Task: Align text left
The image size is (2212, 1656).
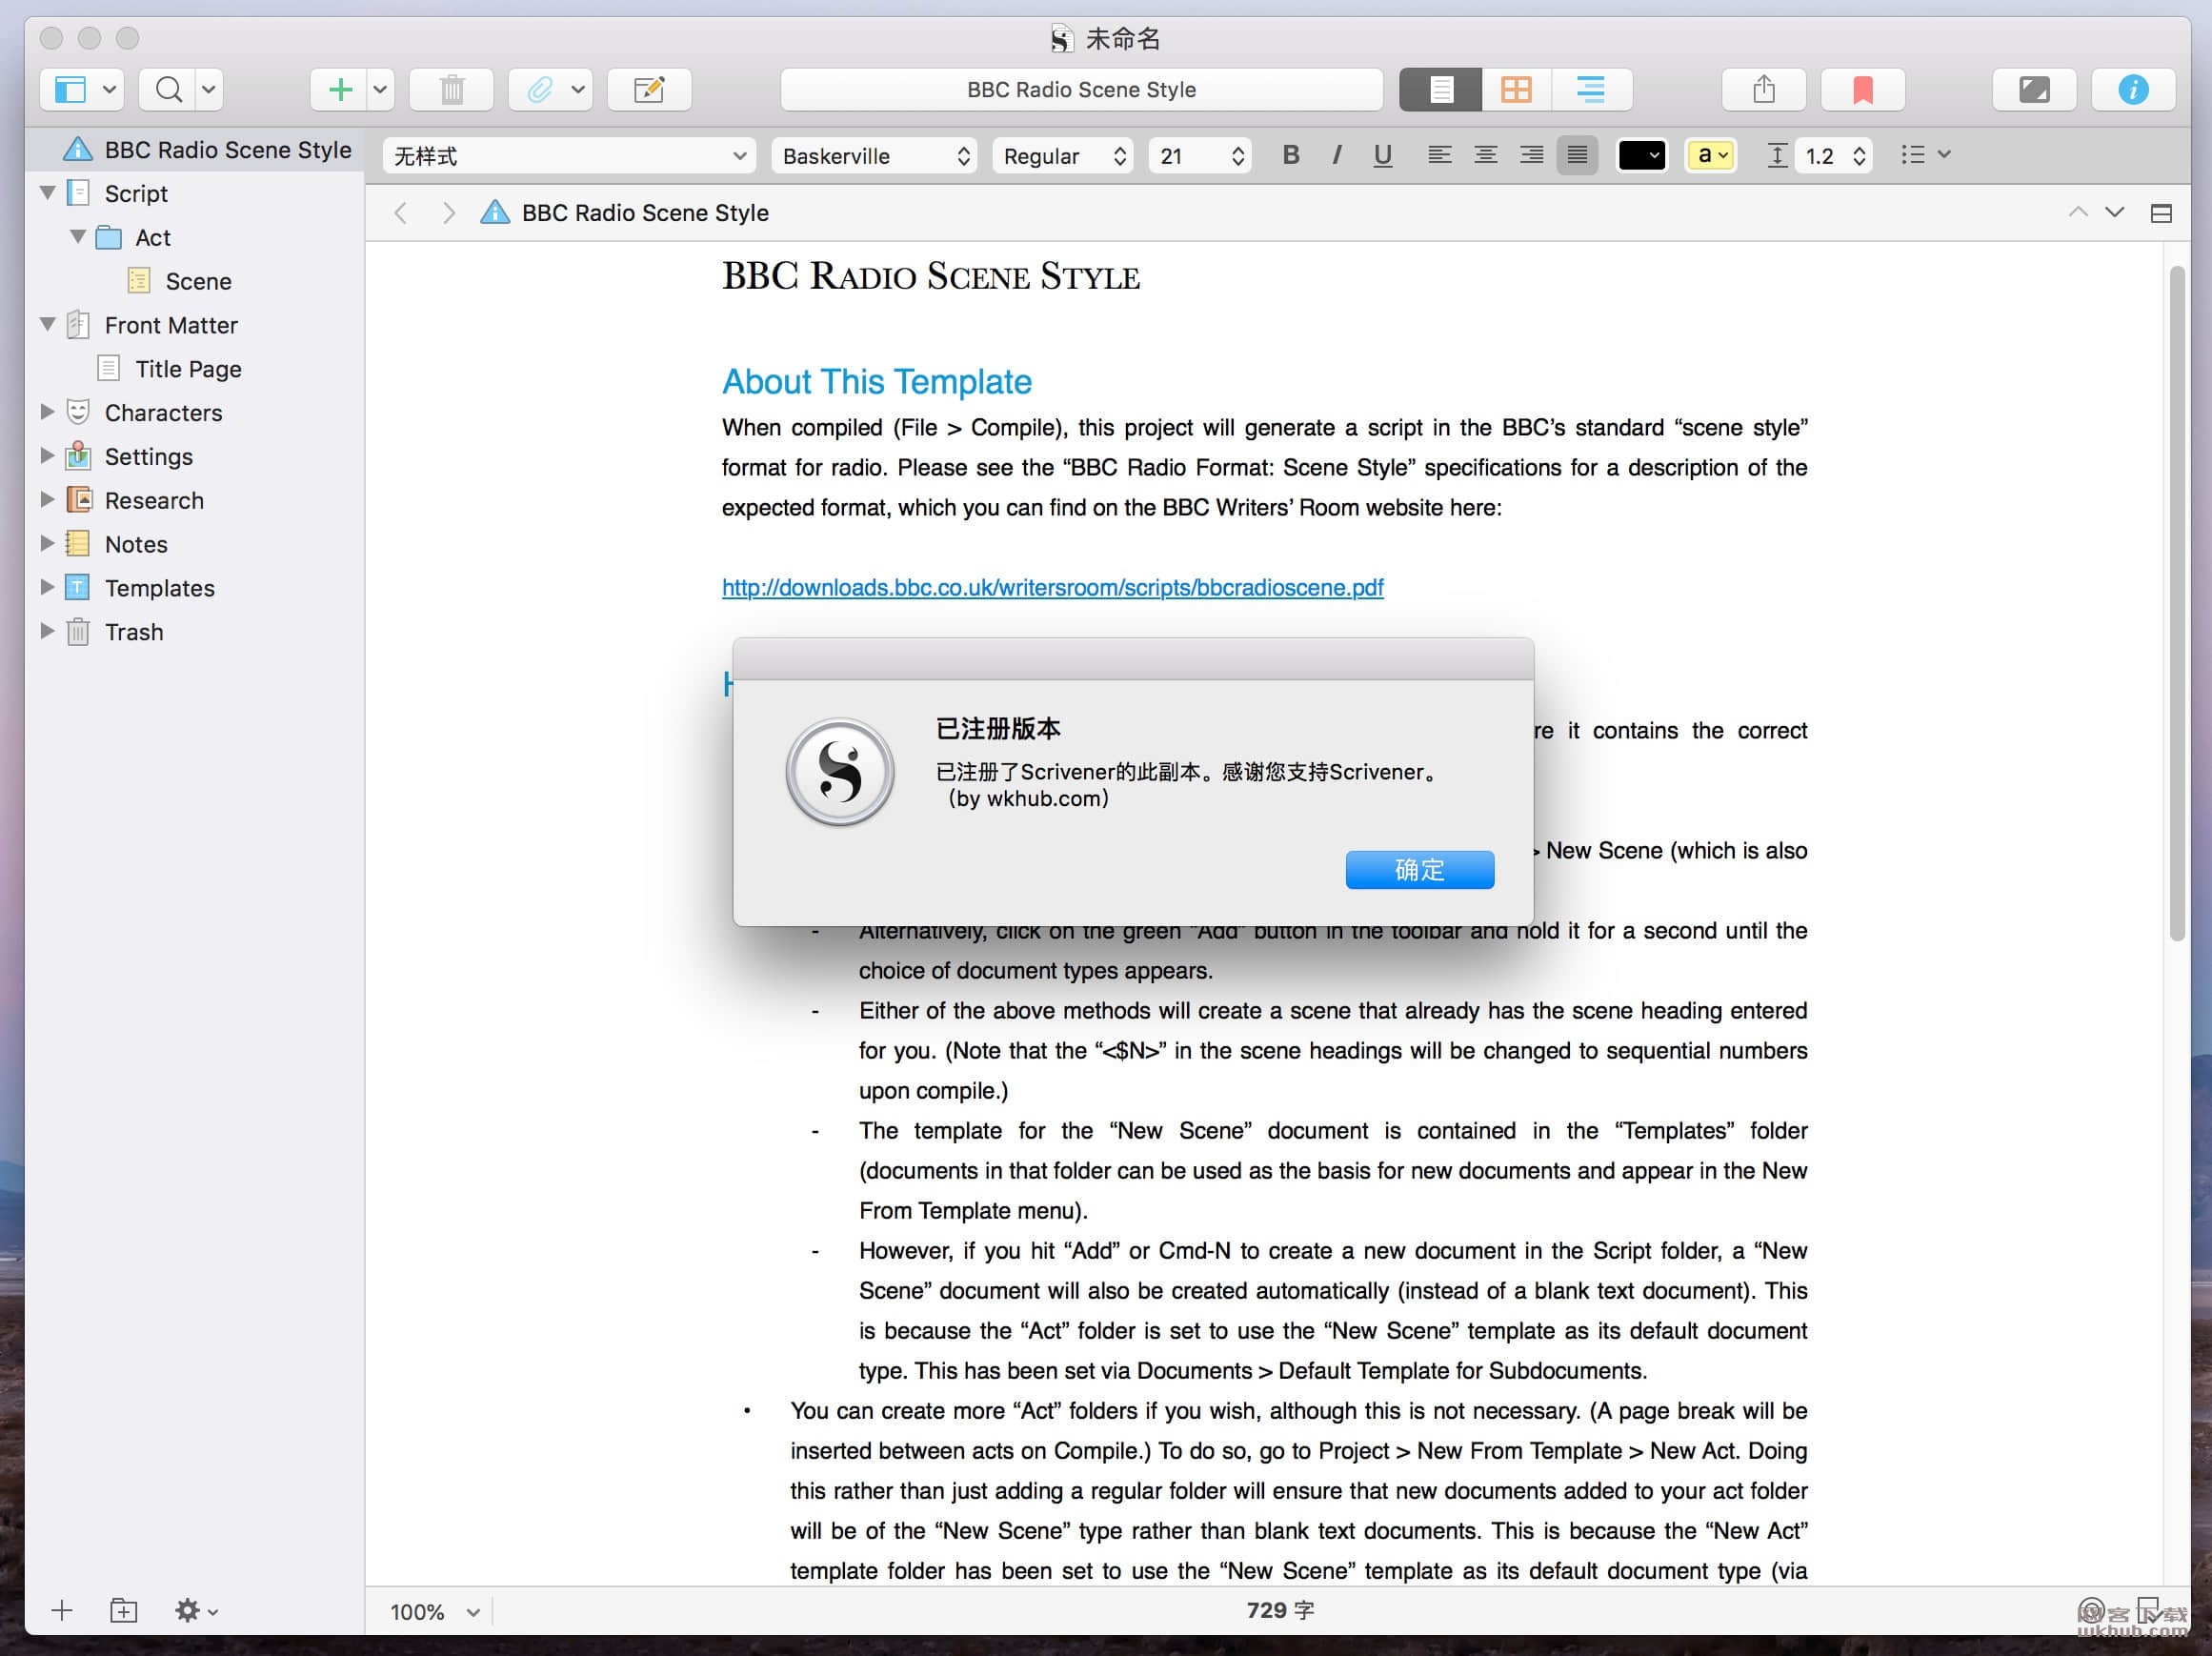Action: [x=1439, y=155]
